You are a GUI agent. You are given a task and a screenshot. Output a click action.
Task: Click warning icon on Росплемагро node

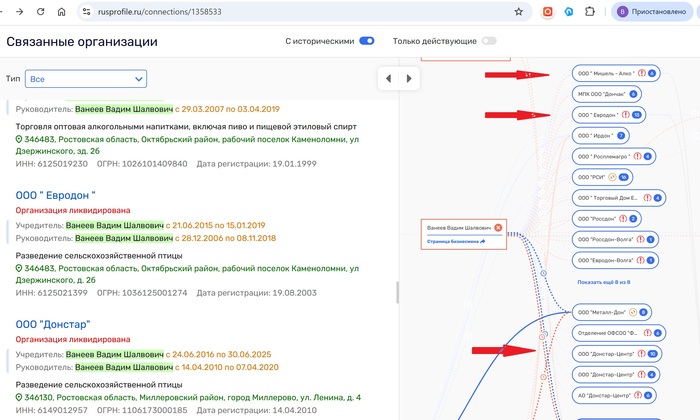pos(638,156)
